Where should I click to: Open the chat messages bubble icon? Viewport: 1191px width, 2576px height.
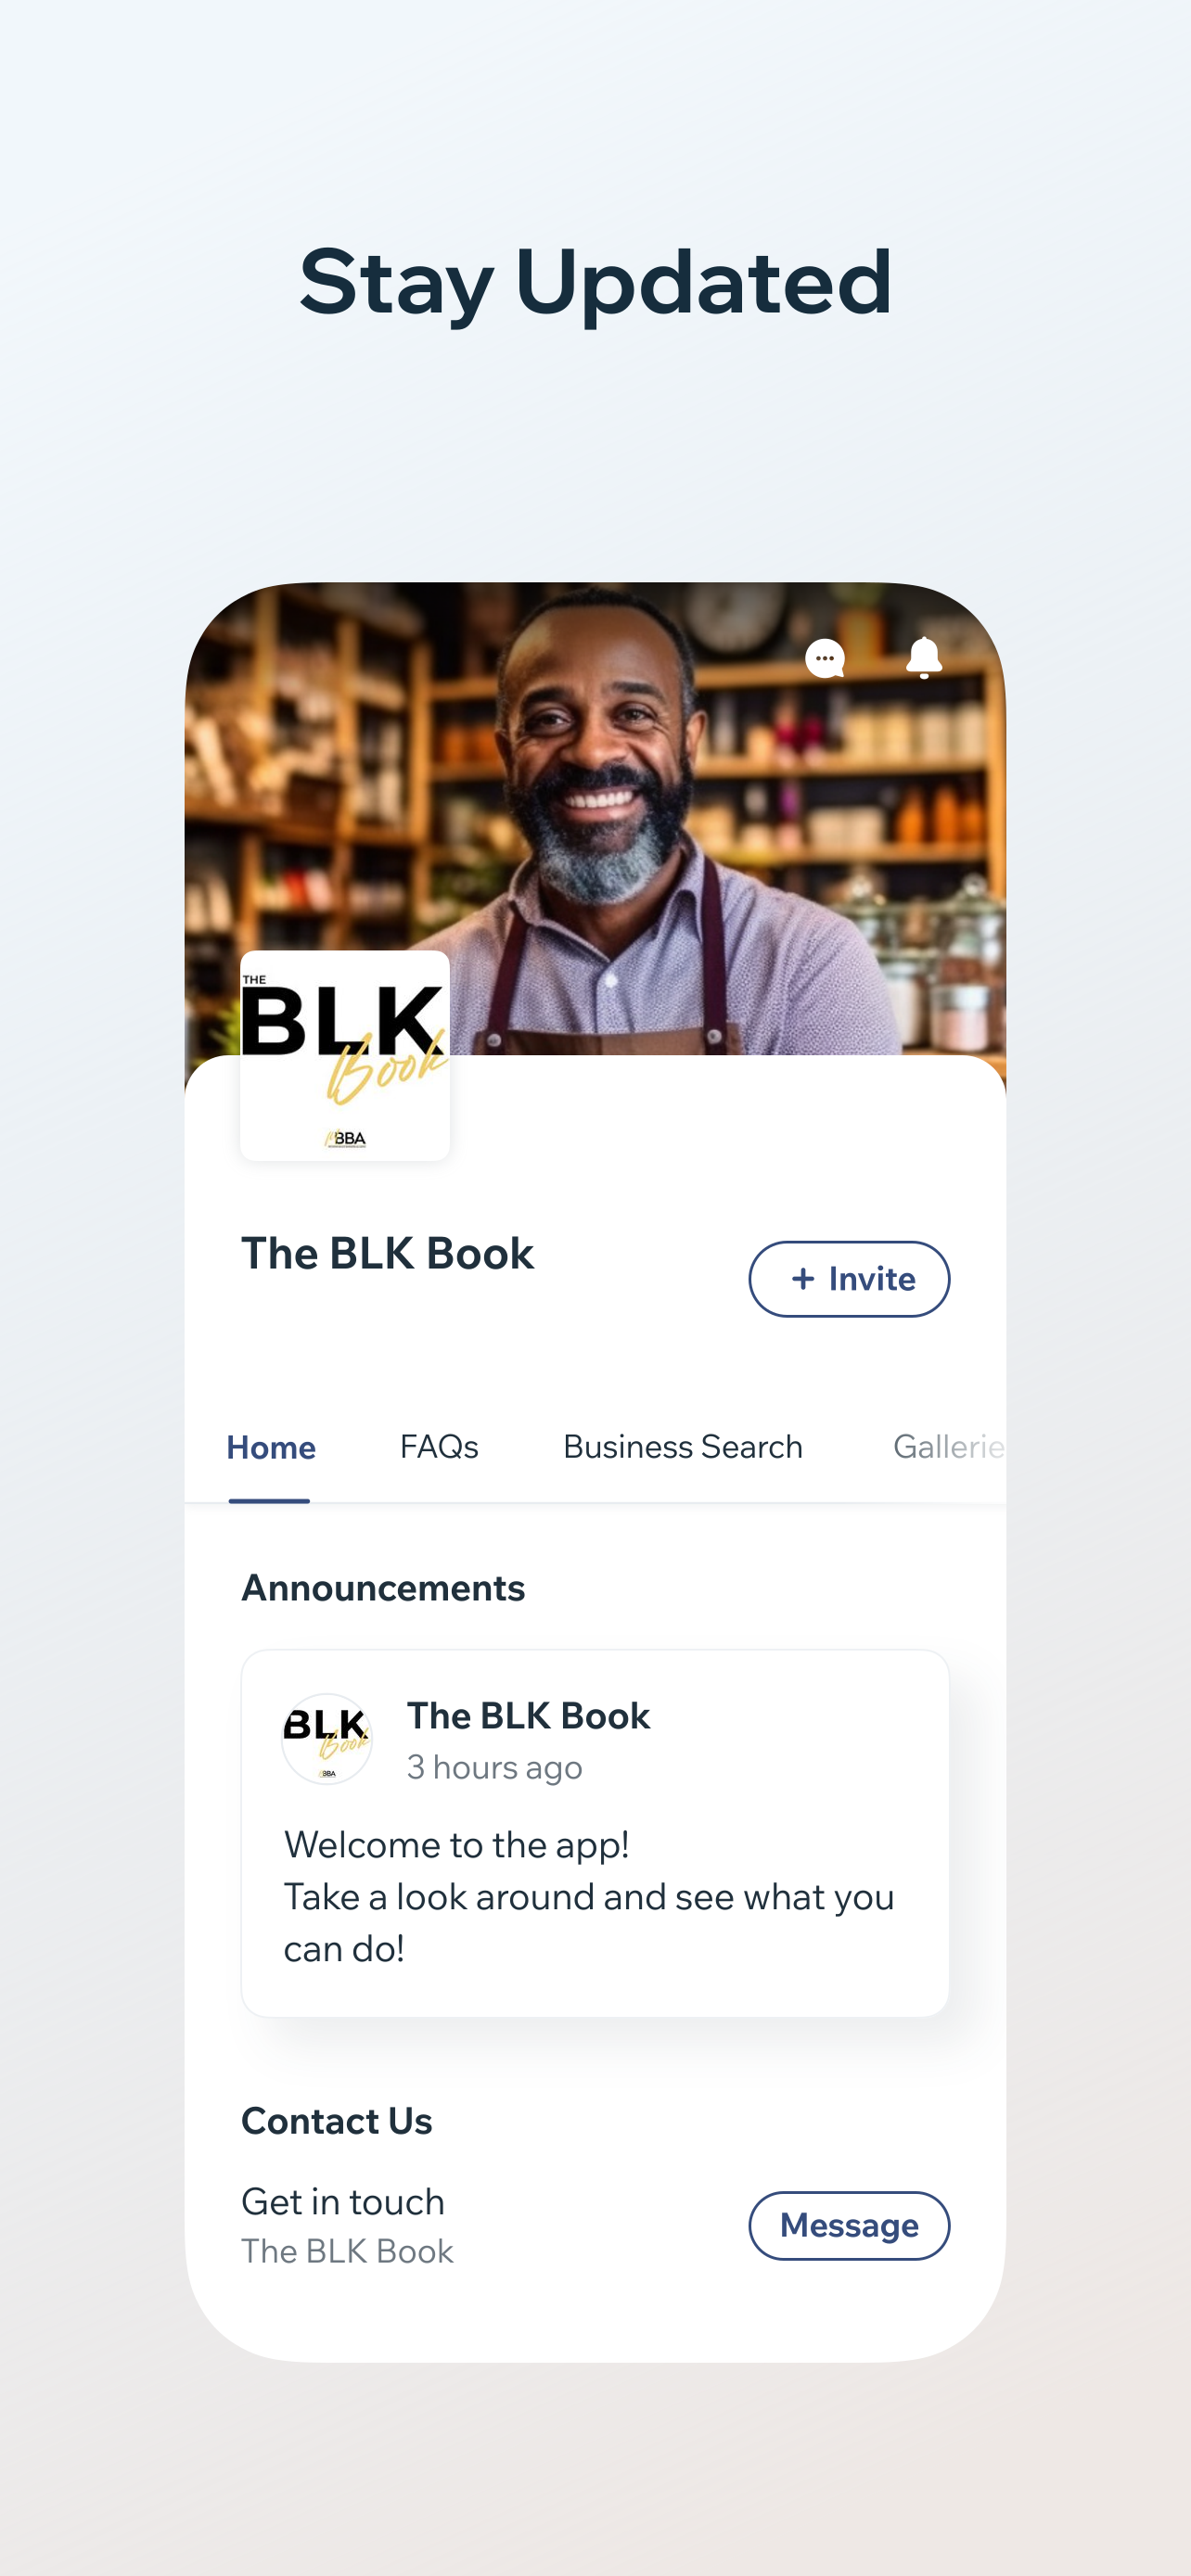pos(825,658)
